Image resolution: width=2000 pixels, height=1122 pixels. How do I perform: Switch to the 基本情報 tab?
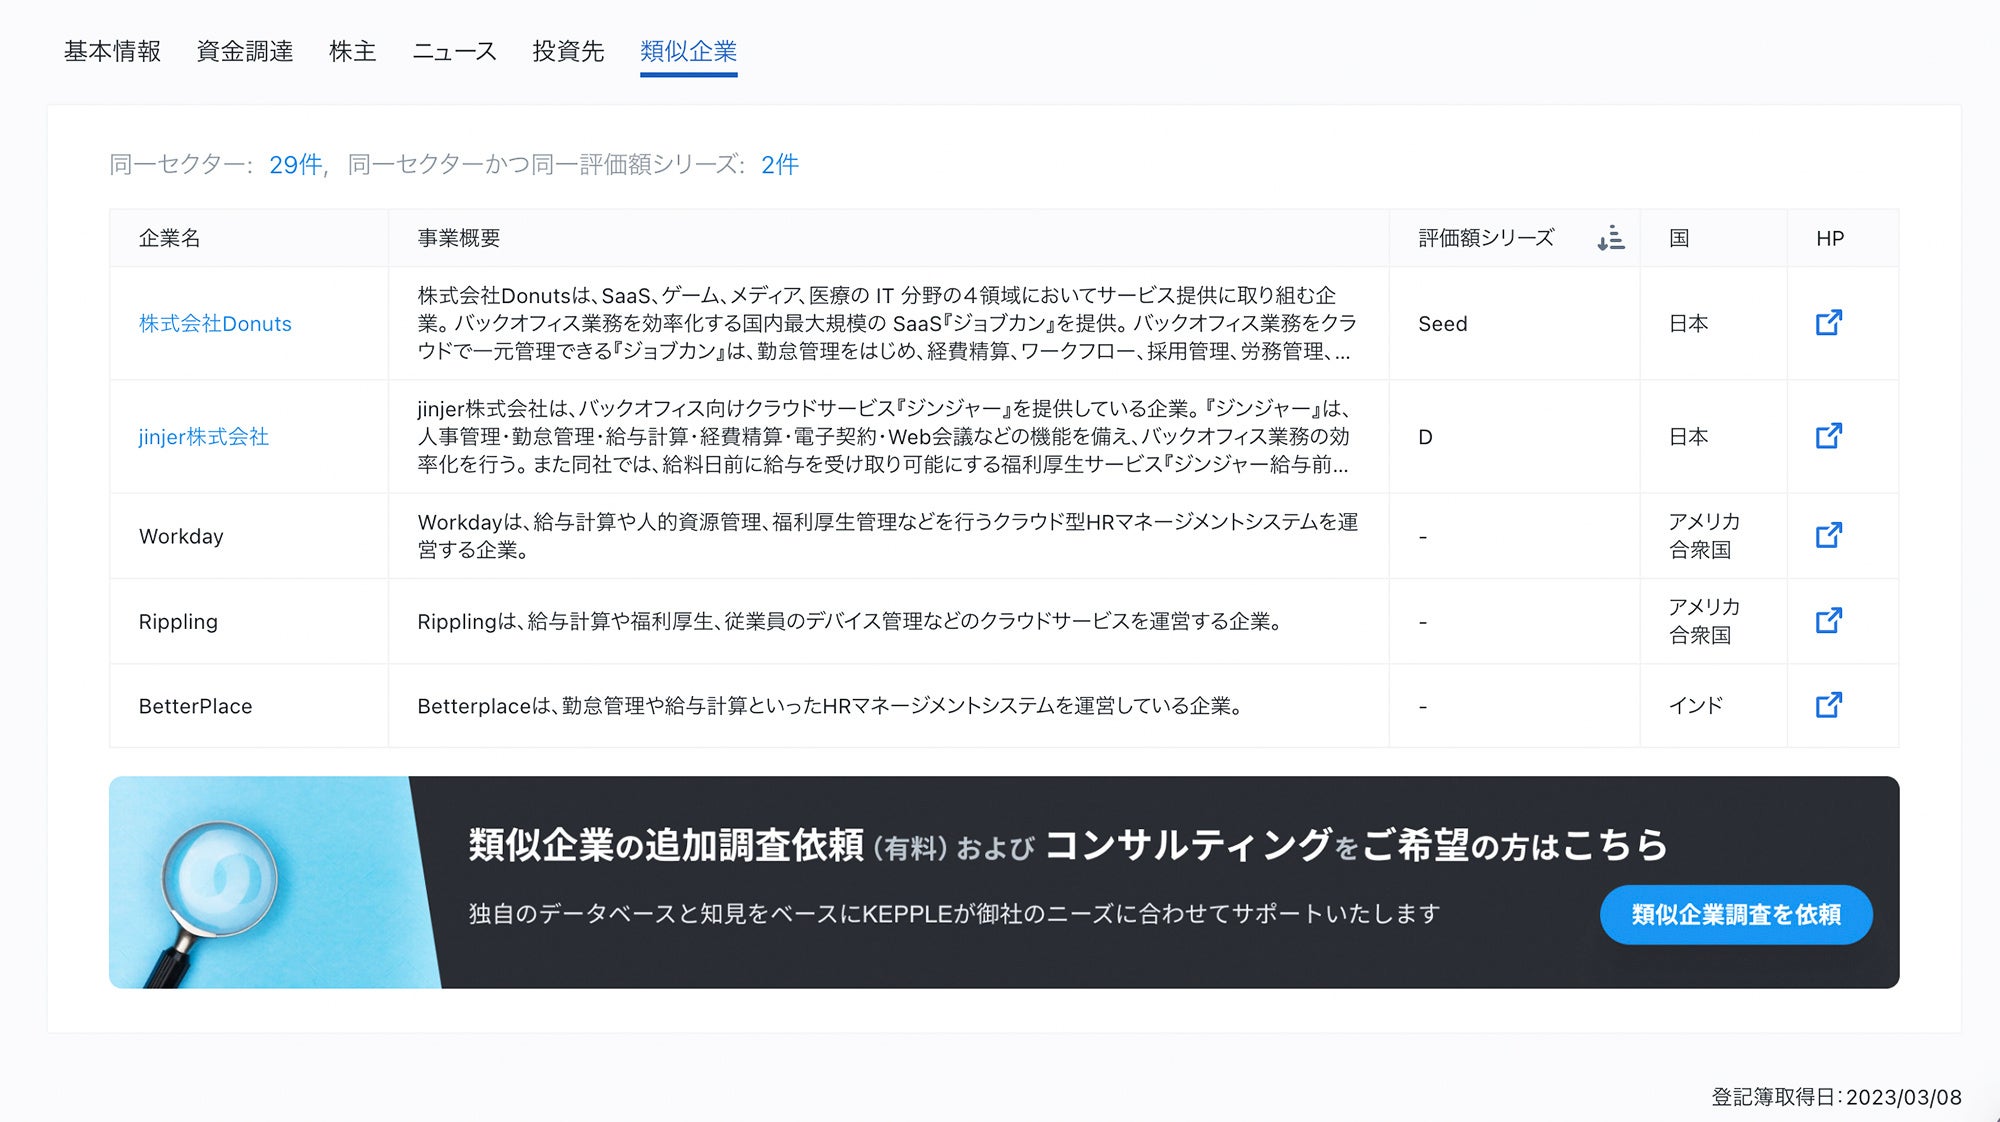pos(113,51)
